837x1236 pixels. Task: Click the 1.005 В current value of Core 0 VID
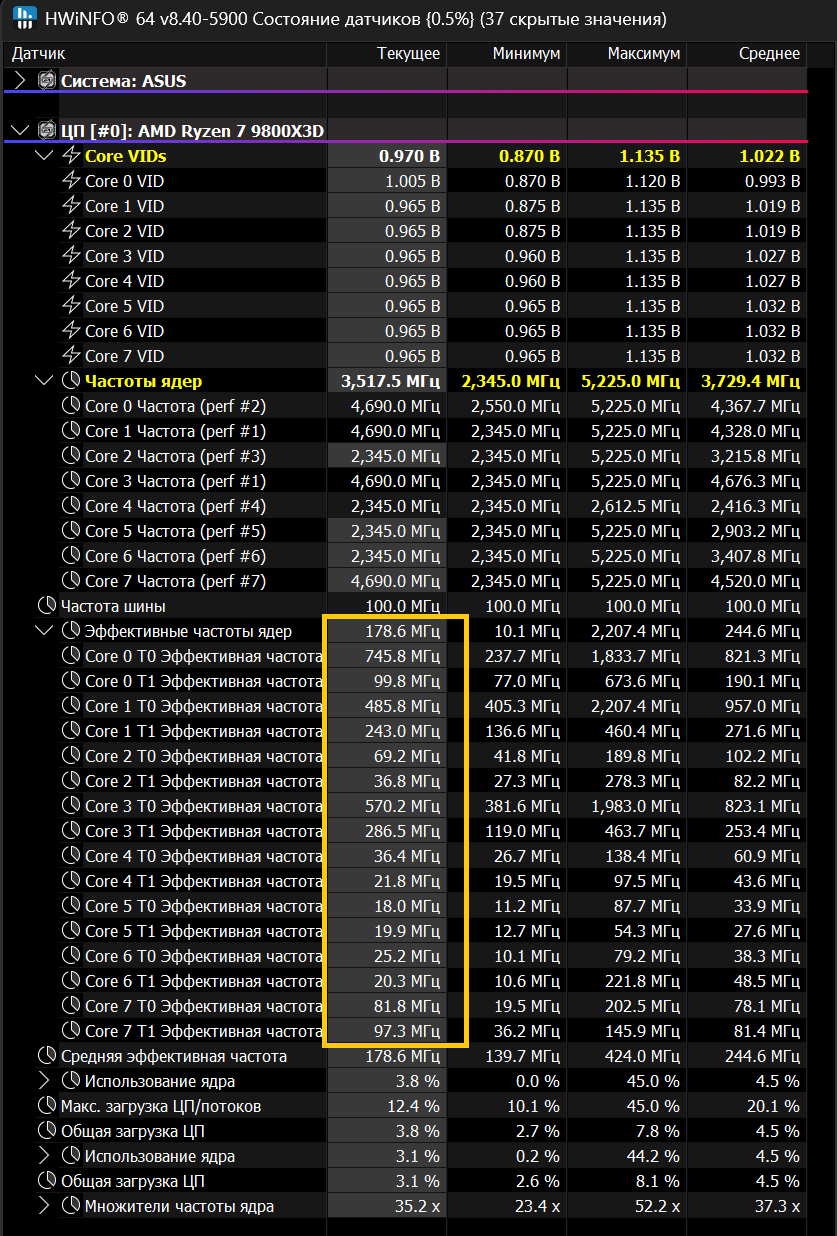click(x=412, y=180)
